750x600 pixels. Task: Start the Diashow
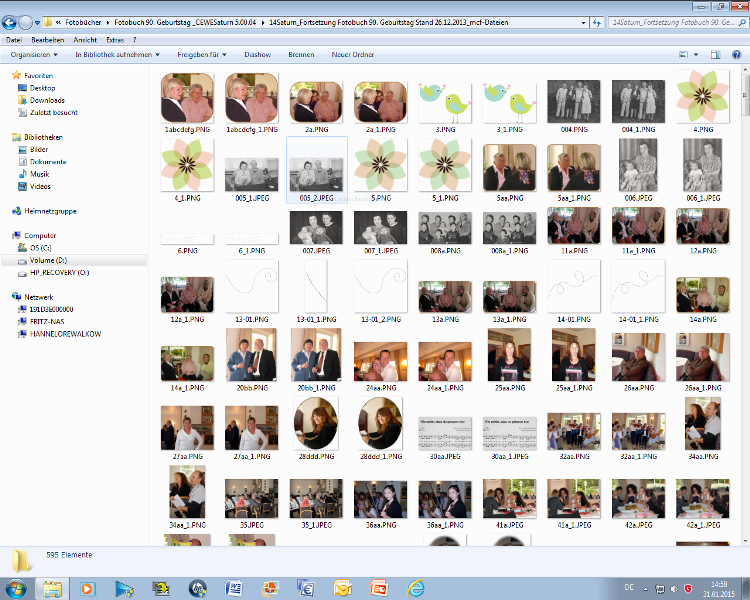pyautogui.click(x=257, y=55)
